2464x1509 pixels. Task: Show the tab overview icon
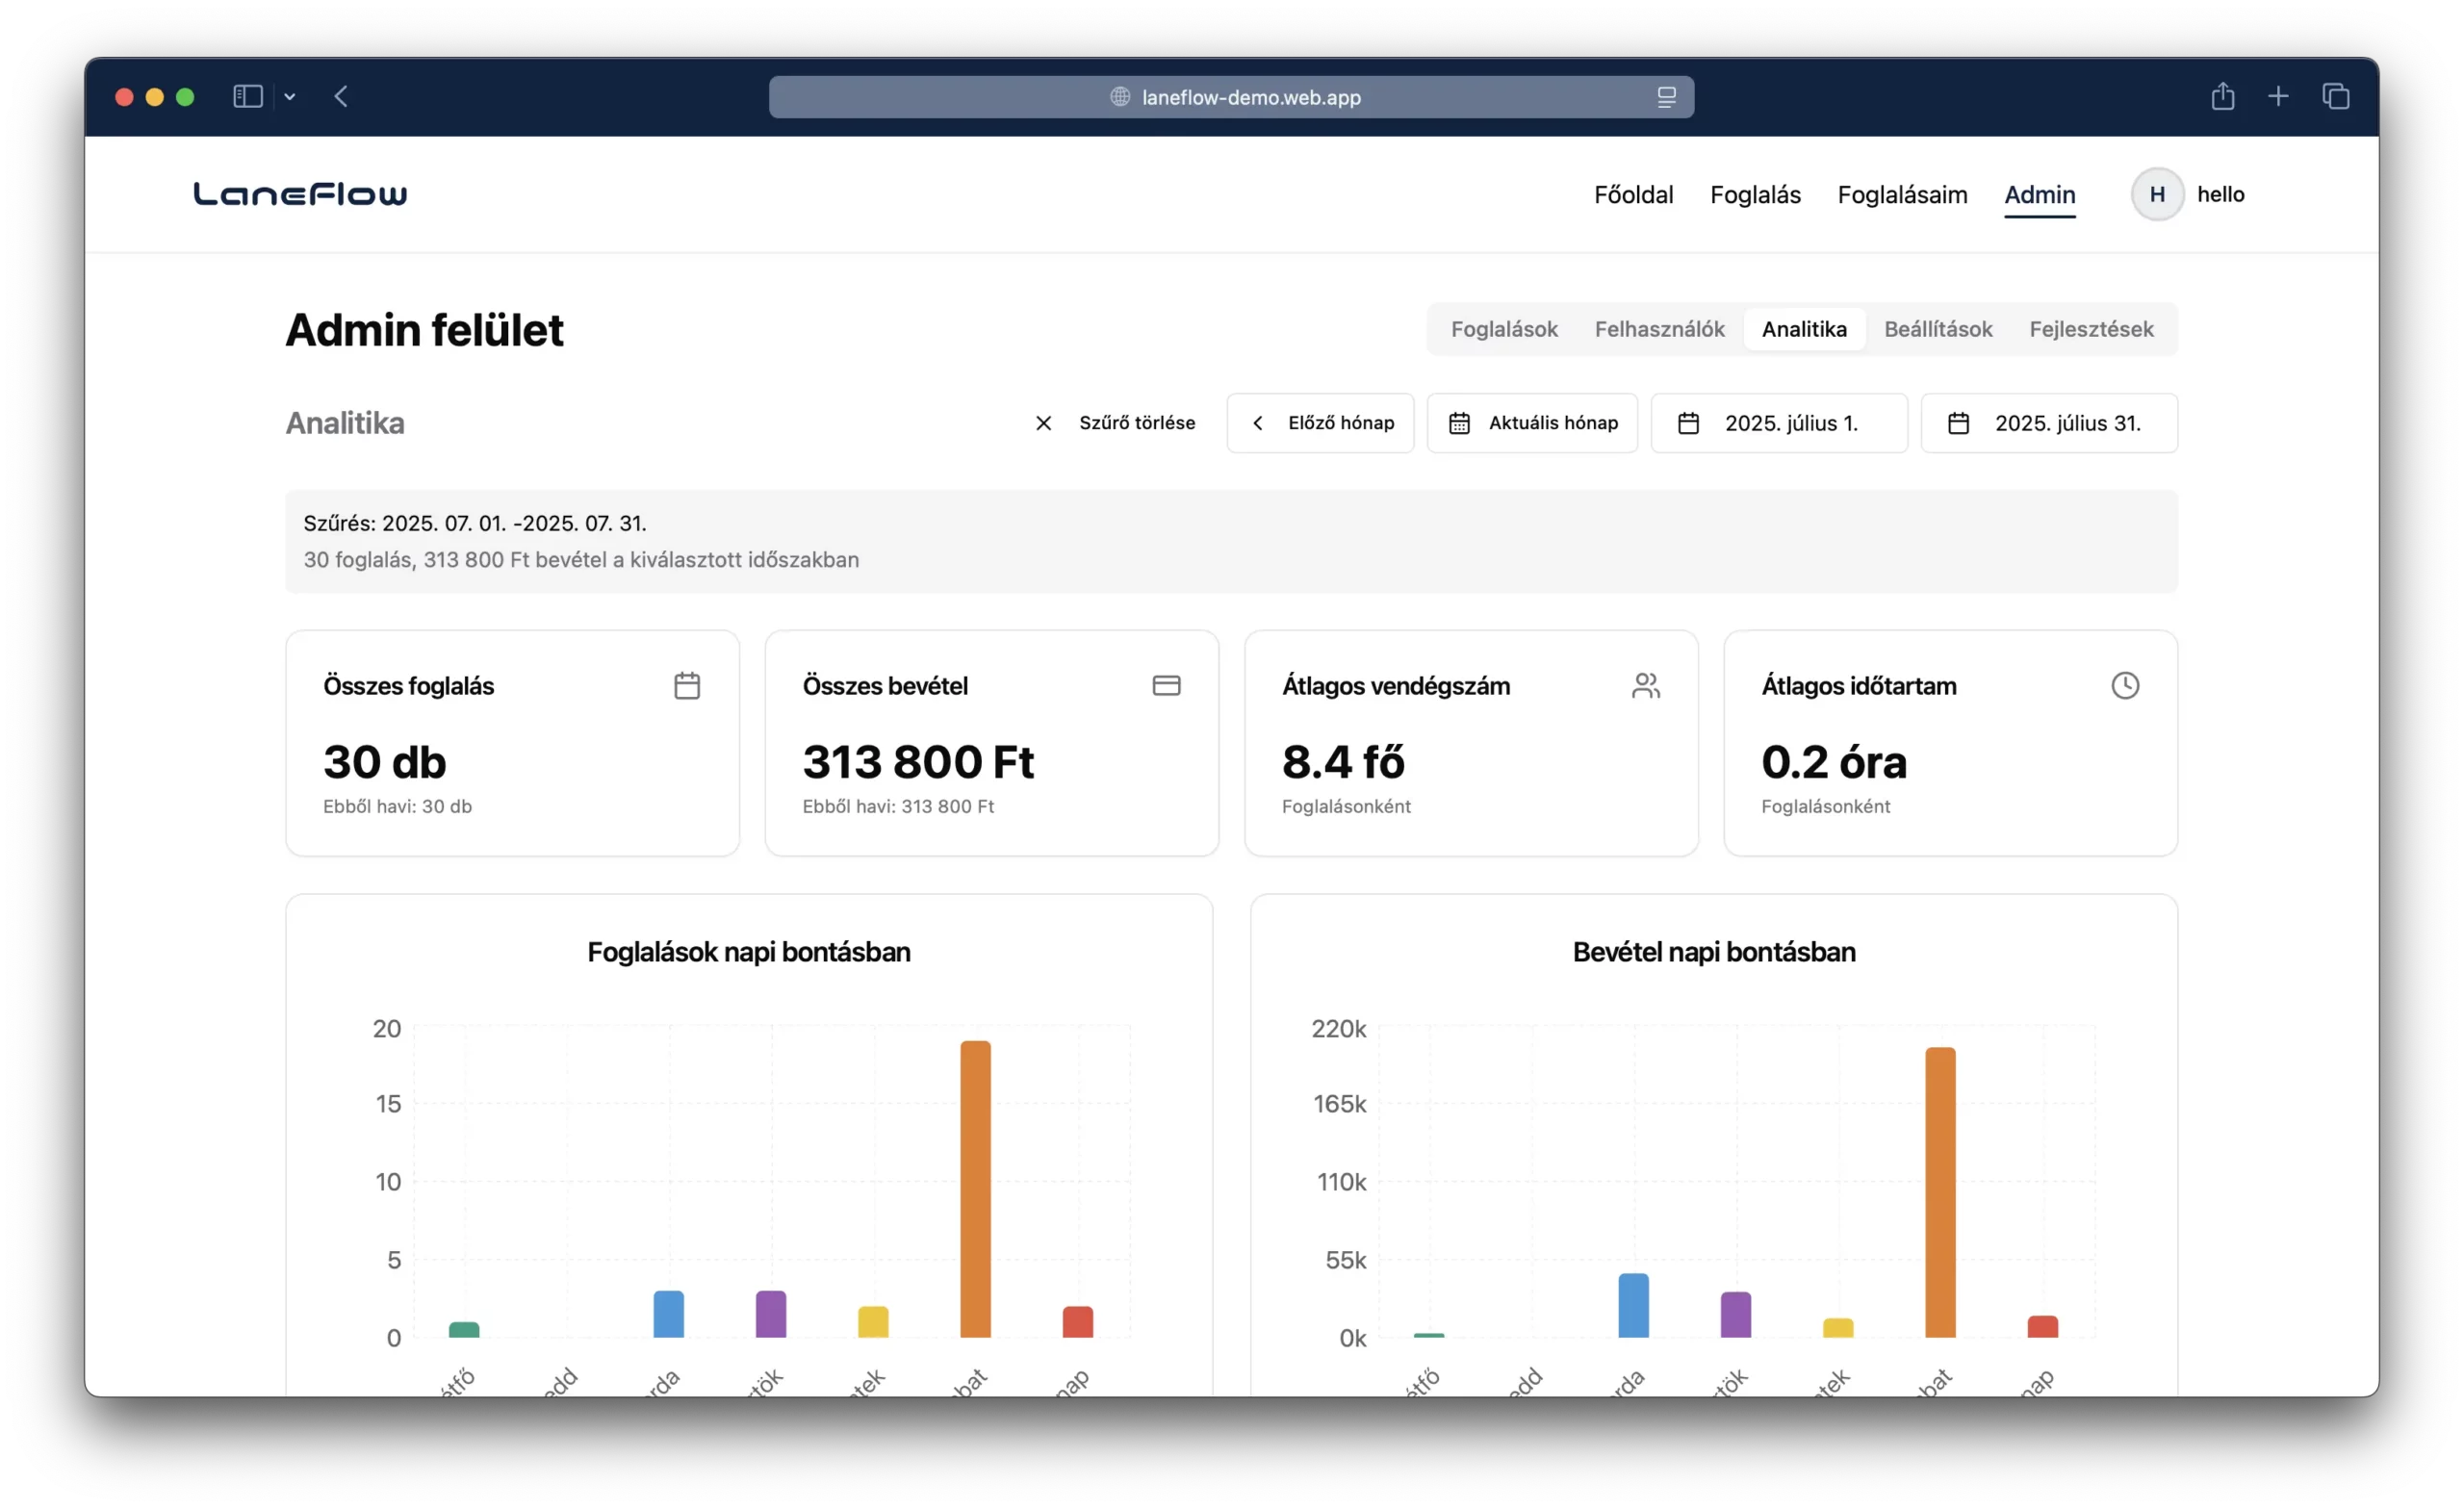(x=2335, y=97)
